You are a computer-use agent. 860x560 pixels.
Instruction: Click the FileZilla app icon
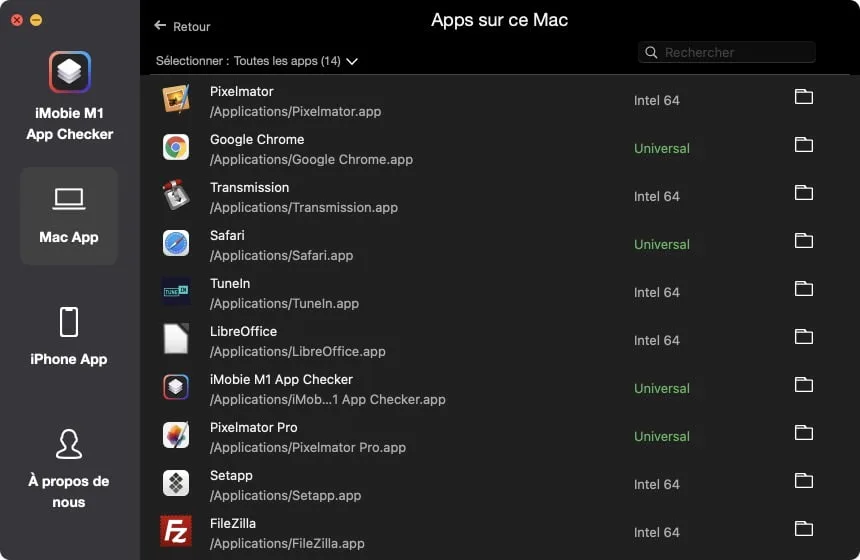[x=176, y=531]
